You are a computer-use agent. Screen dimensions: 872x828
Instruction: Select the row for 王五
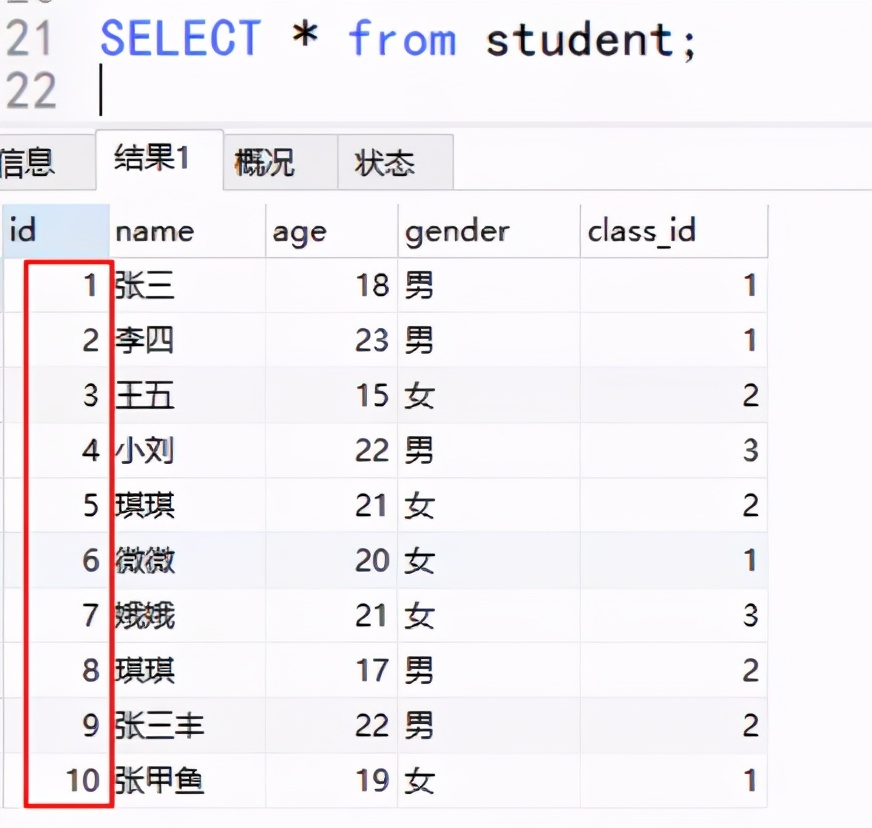click(x=385, y=395)
